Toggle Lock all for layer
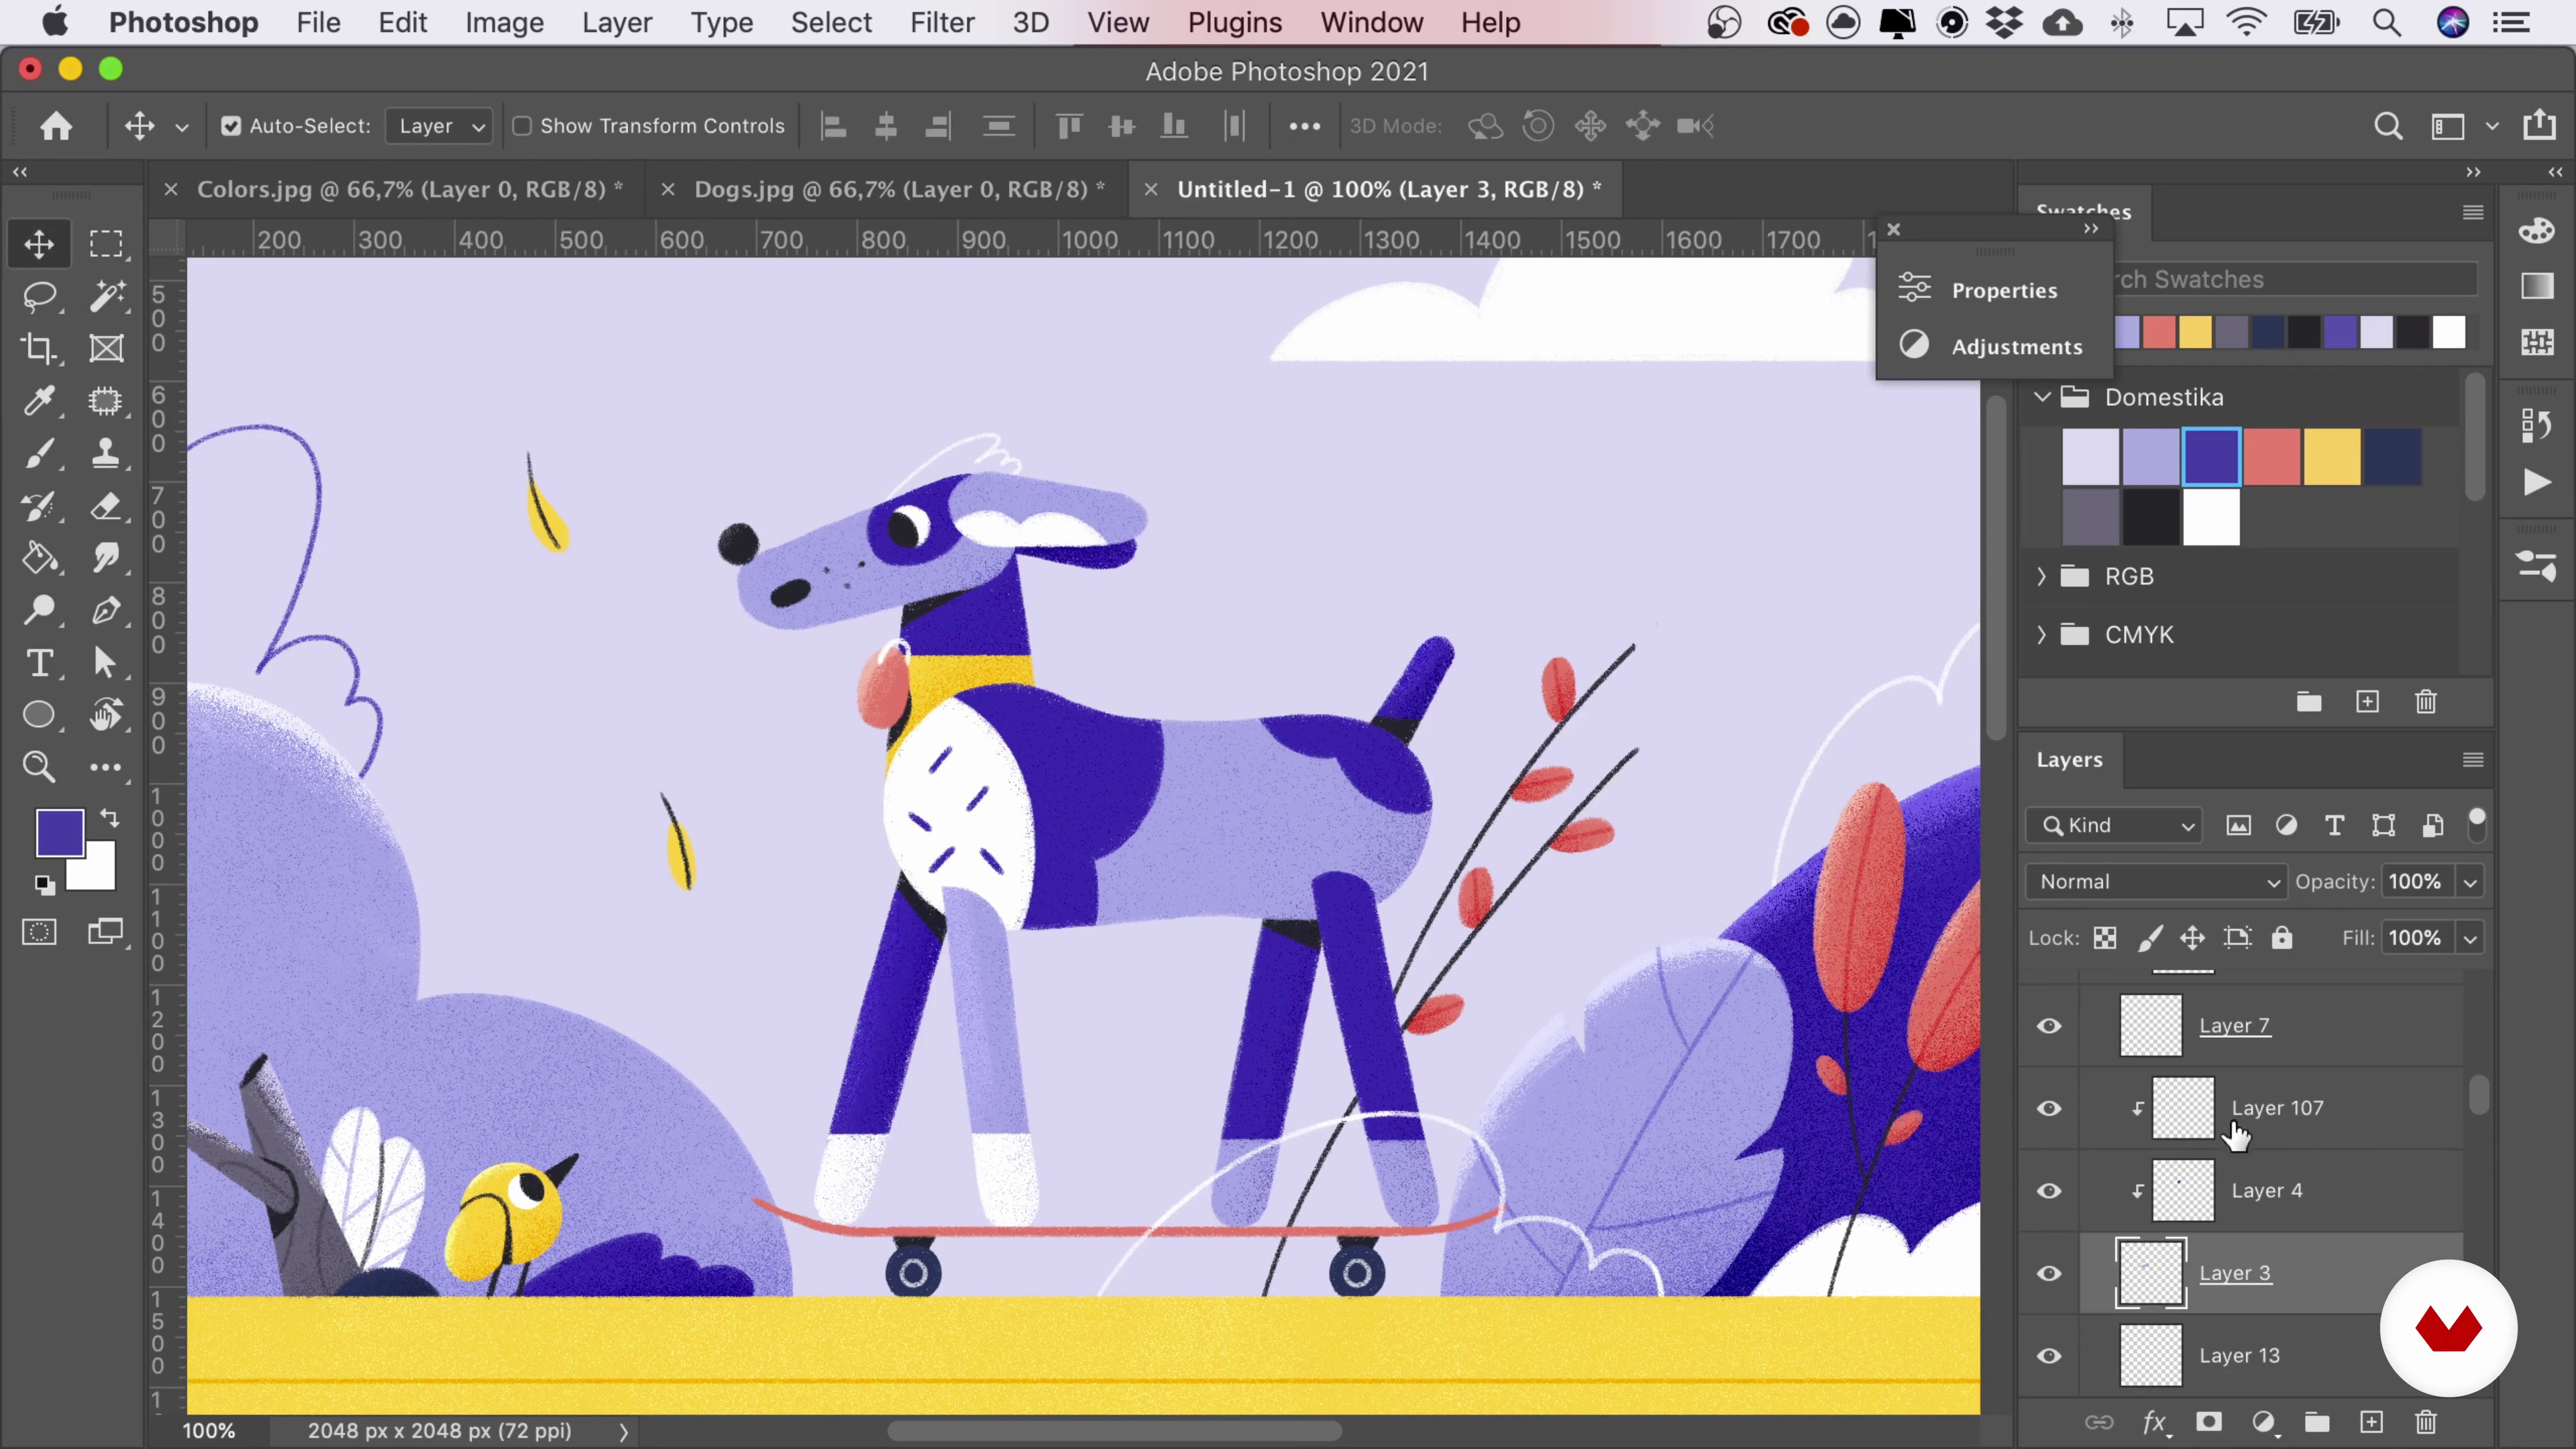The height and width of the screenshot is (1449, 2576). pos(2281,938)
